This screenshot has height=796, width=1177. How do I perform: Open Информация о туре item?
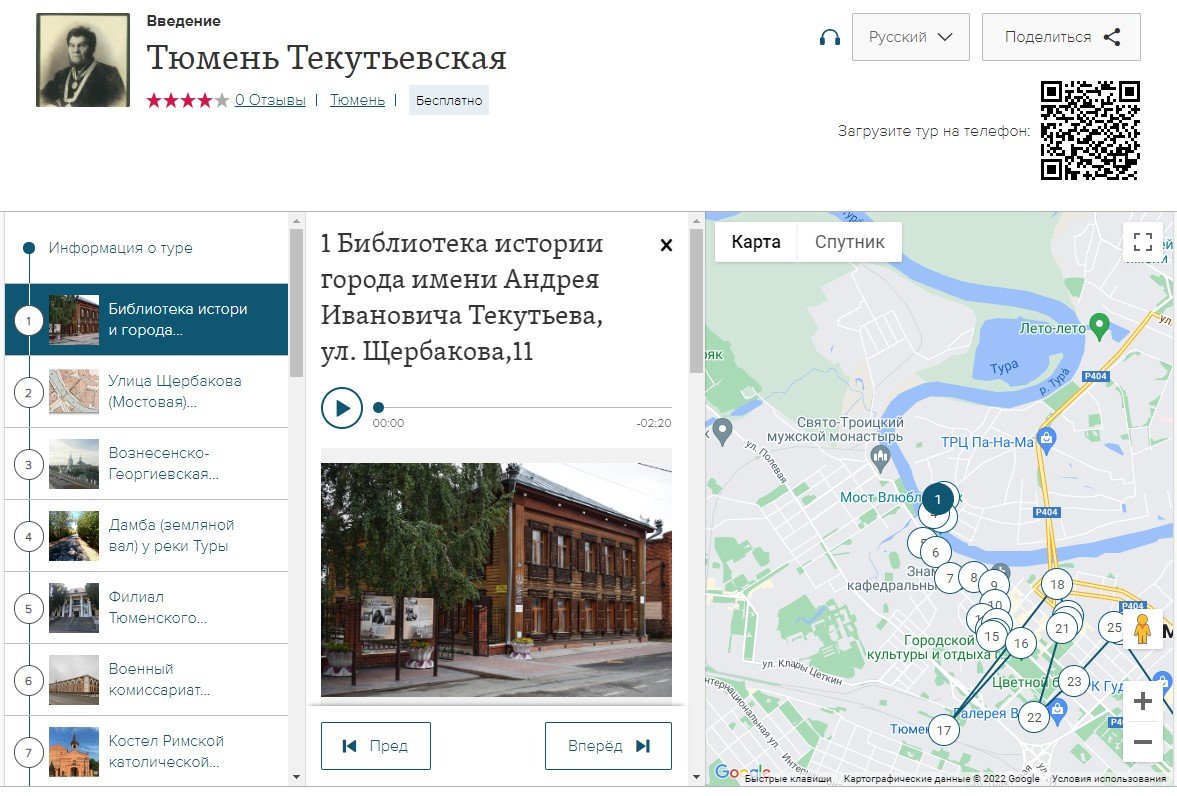pyautogui.click(x=120, y=248)
